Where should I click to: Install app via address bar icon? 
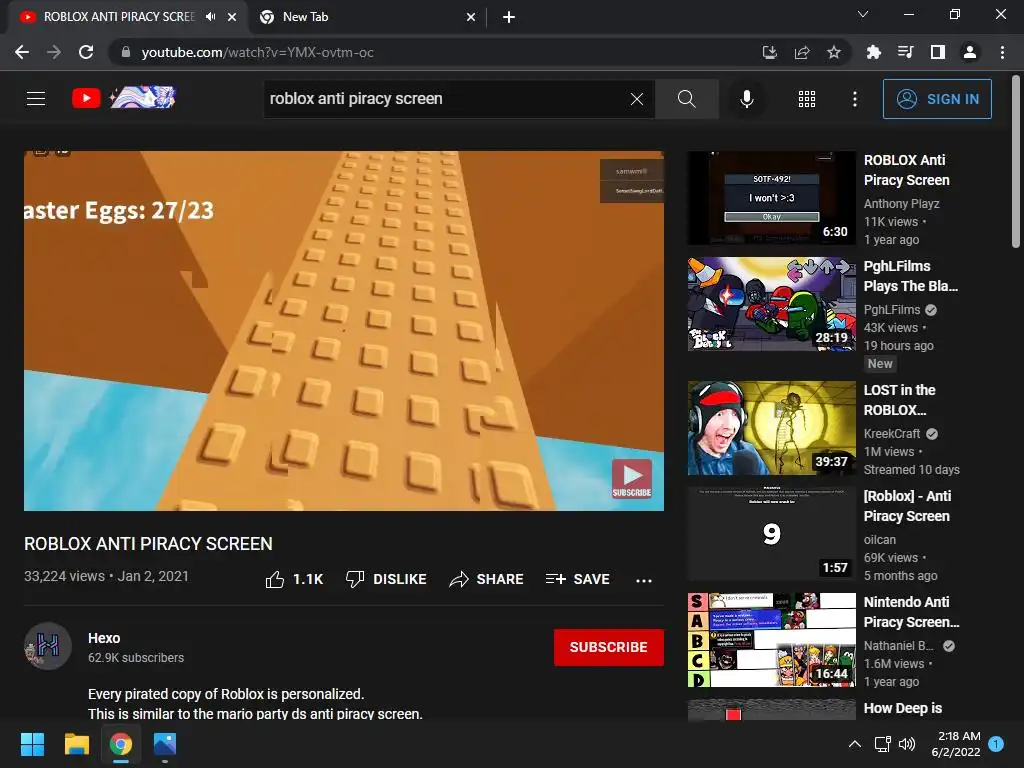coord(770,52)
